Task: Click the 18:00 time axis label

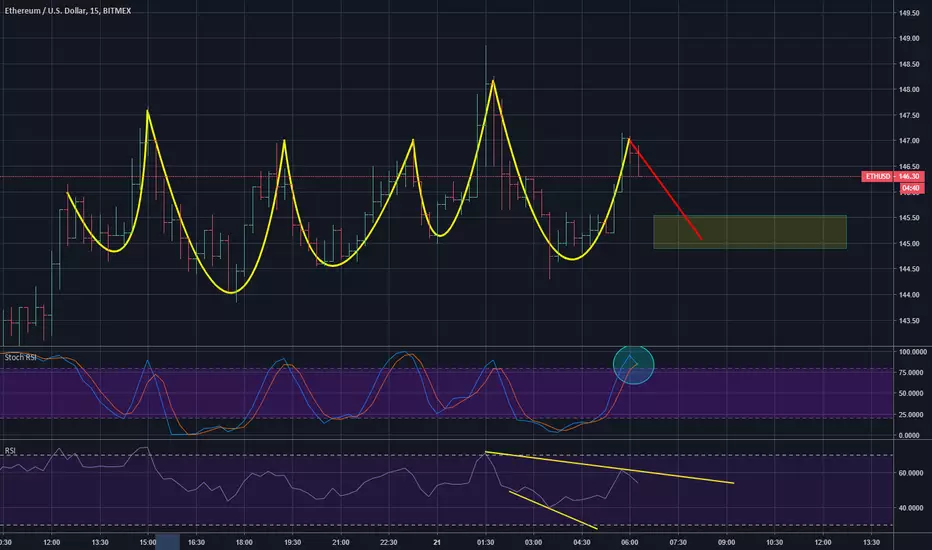Action: coord(244,542)
